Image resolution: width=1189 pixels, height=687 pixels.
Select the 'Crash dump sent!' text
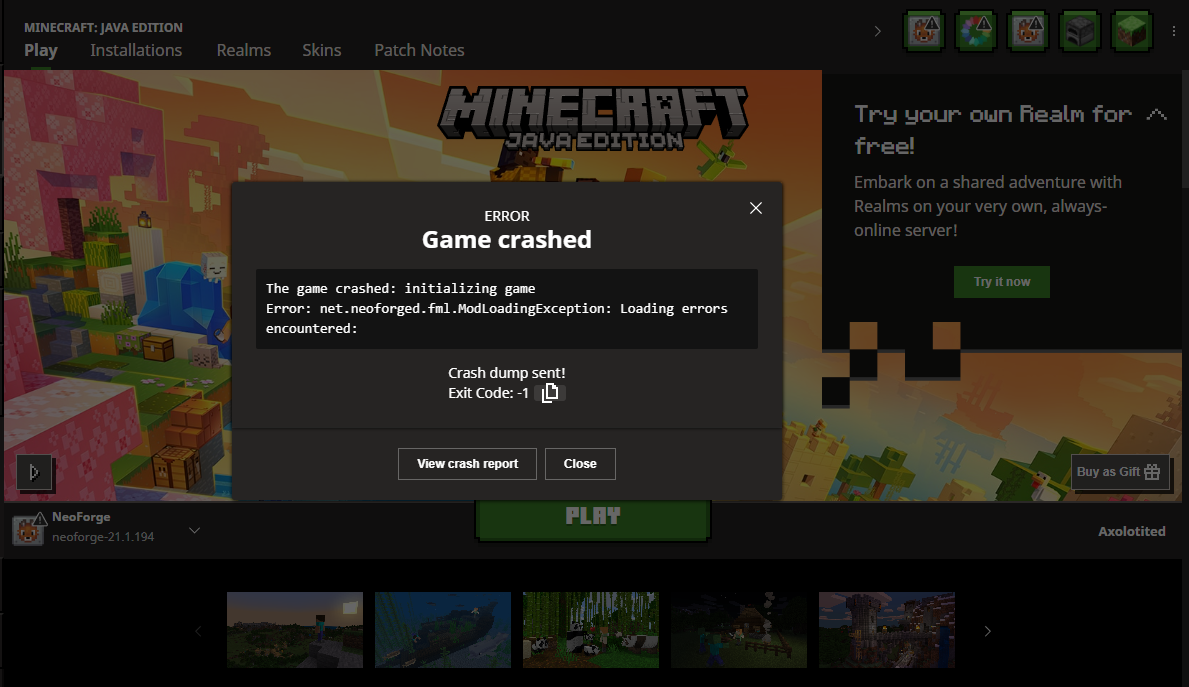point(507,373)
